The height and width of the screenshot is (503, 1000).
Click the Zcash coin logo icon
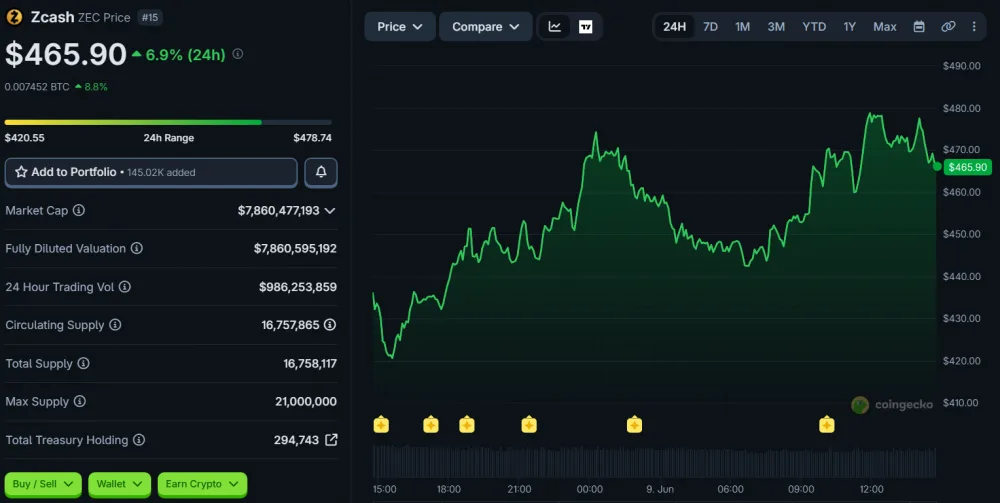click(14, 17)
